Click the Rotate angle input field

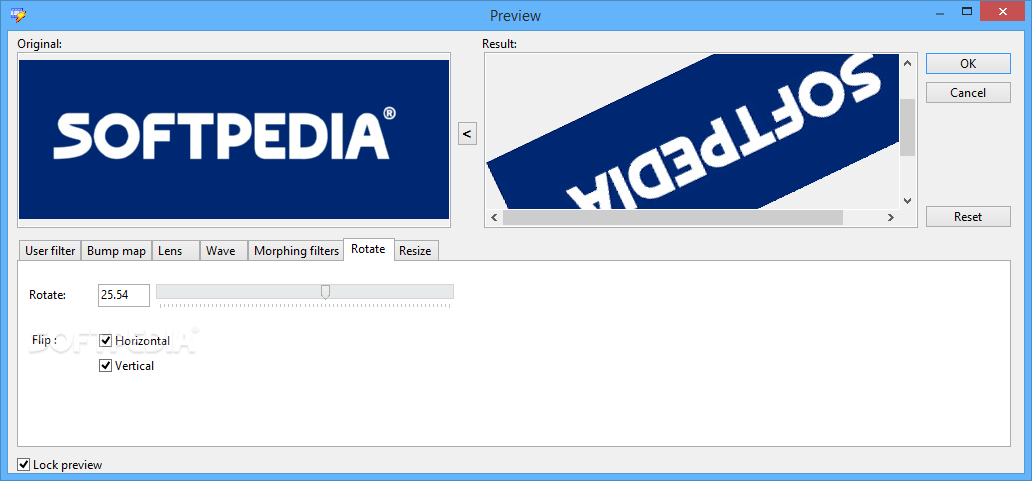124,295
